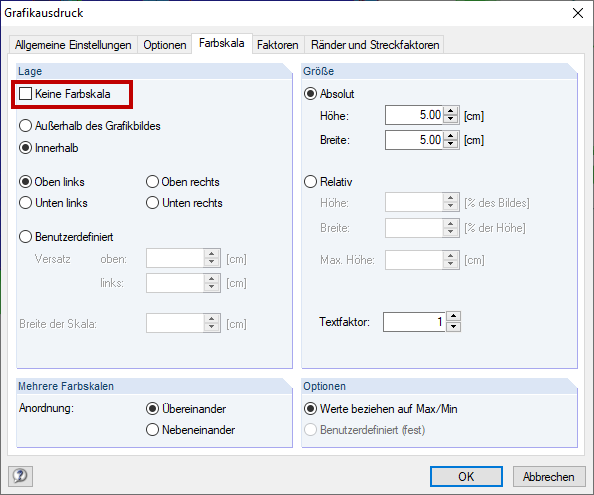The height and width of the screenshot is (495, 594).
Task: Decrease Textfaktor with down spinner arrow
Action: tap(453, 326)
